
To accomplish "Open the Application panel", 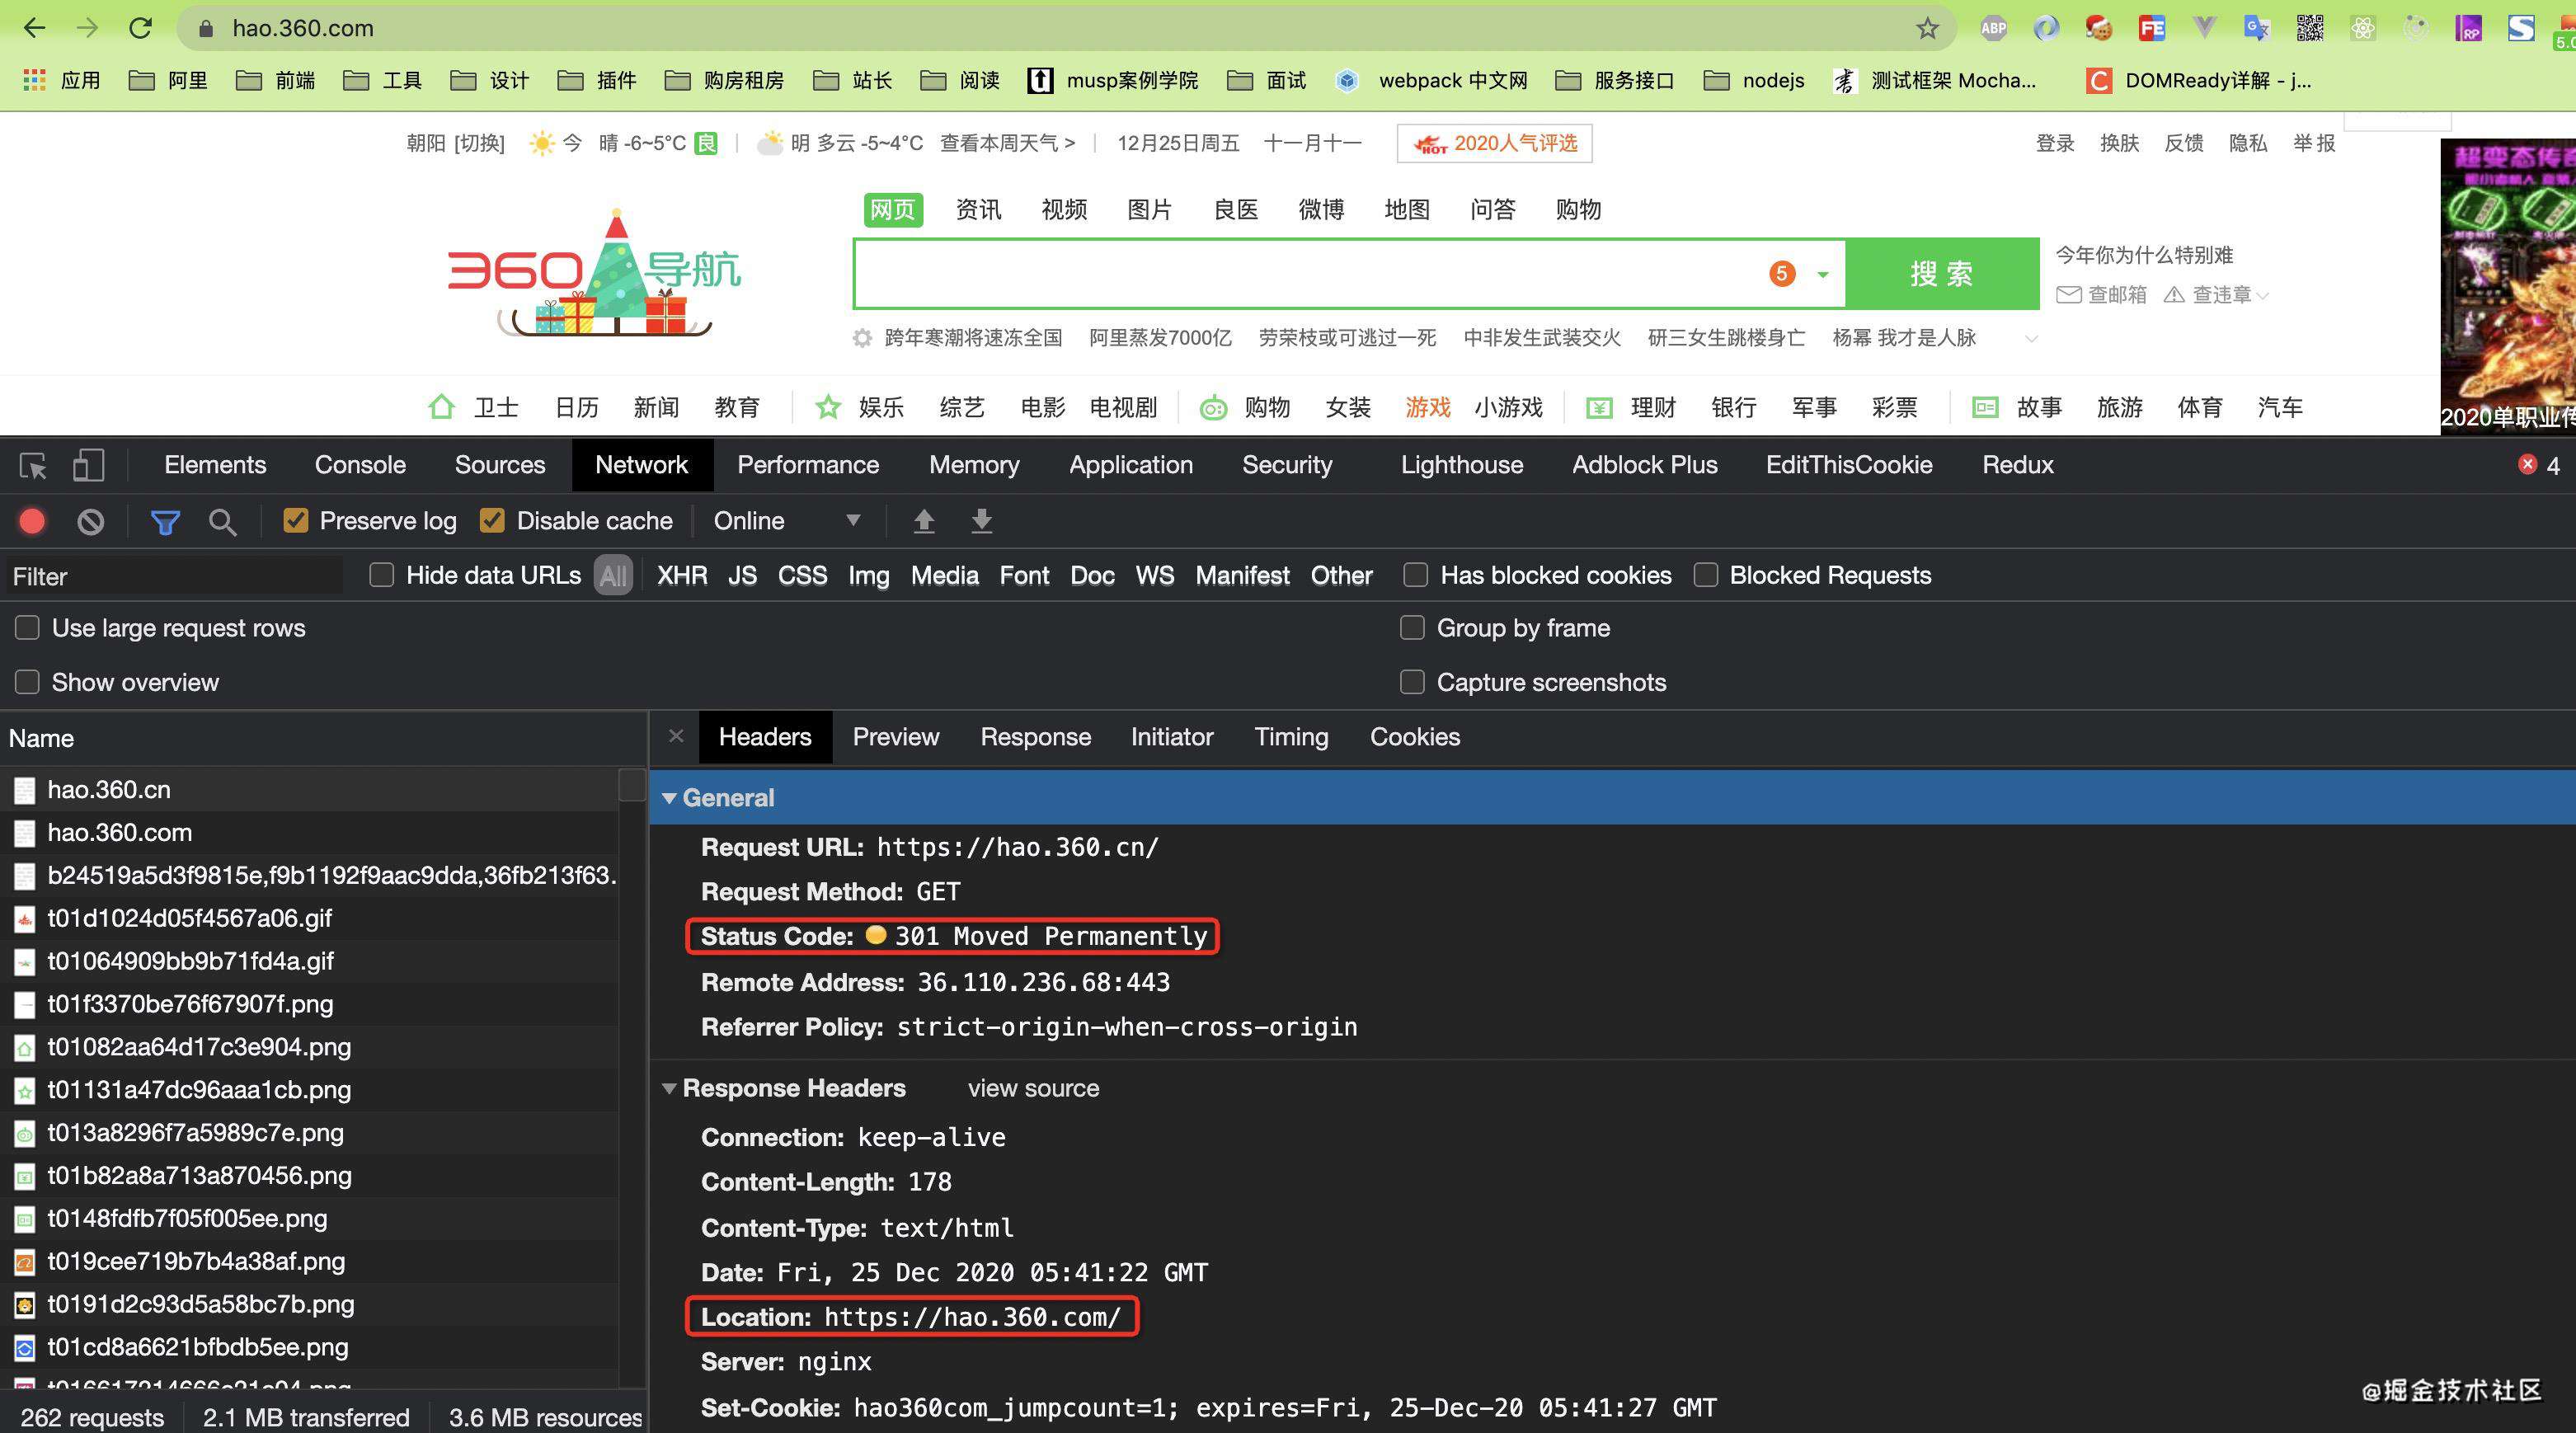I will 1131,465.
